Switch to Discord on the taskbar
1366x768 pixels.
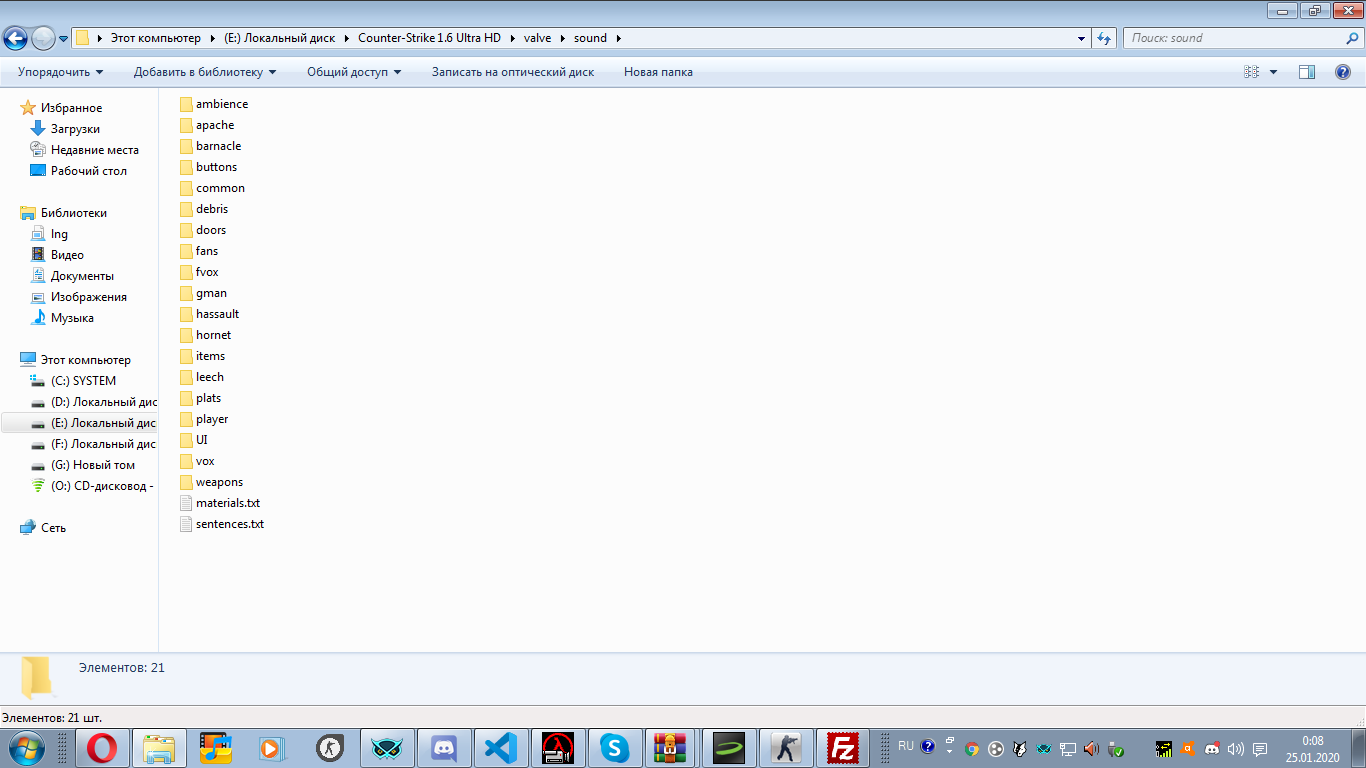[442, 748]
